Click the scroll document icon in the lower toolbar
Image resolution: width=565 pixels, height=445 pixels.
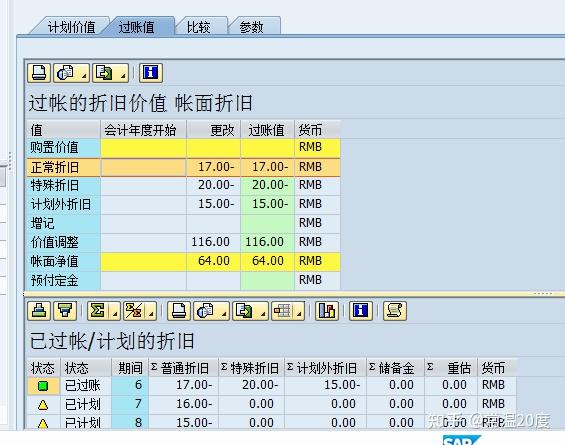click(395, 311)
